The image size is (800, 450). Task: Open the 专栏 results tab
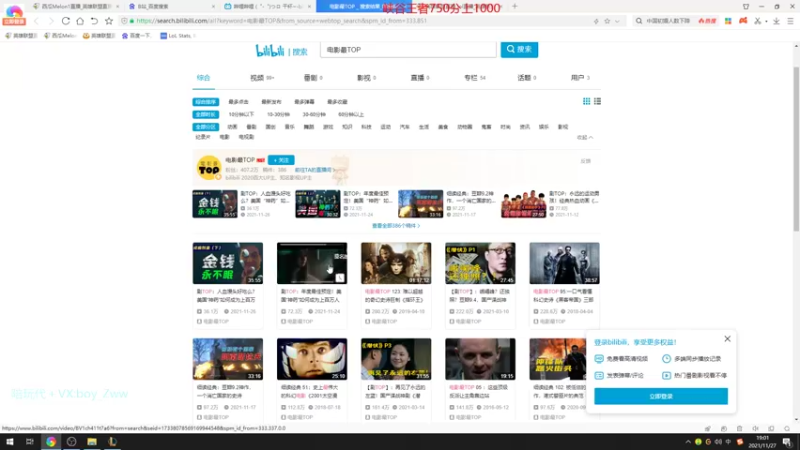(x=474, y=78)
